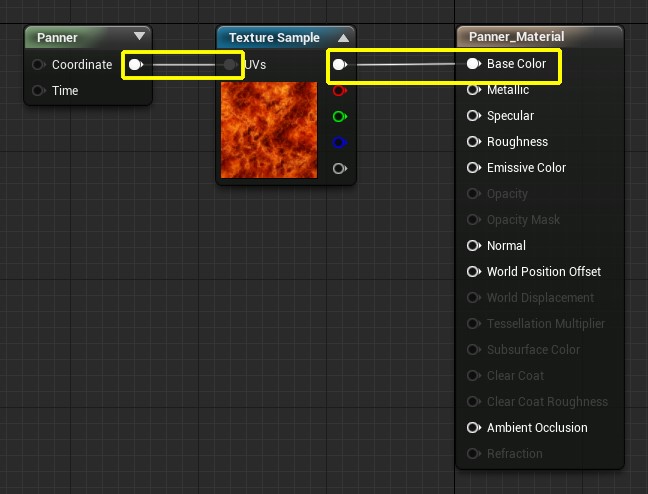This screenshot has width=648, height=494.
Task: Click the "Emissive Color" label
Action: (526, 168)
